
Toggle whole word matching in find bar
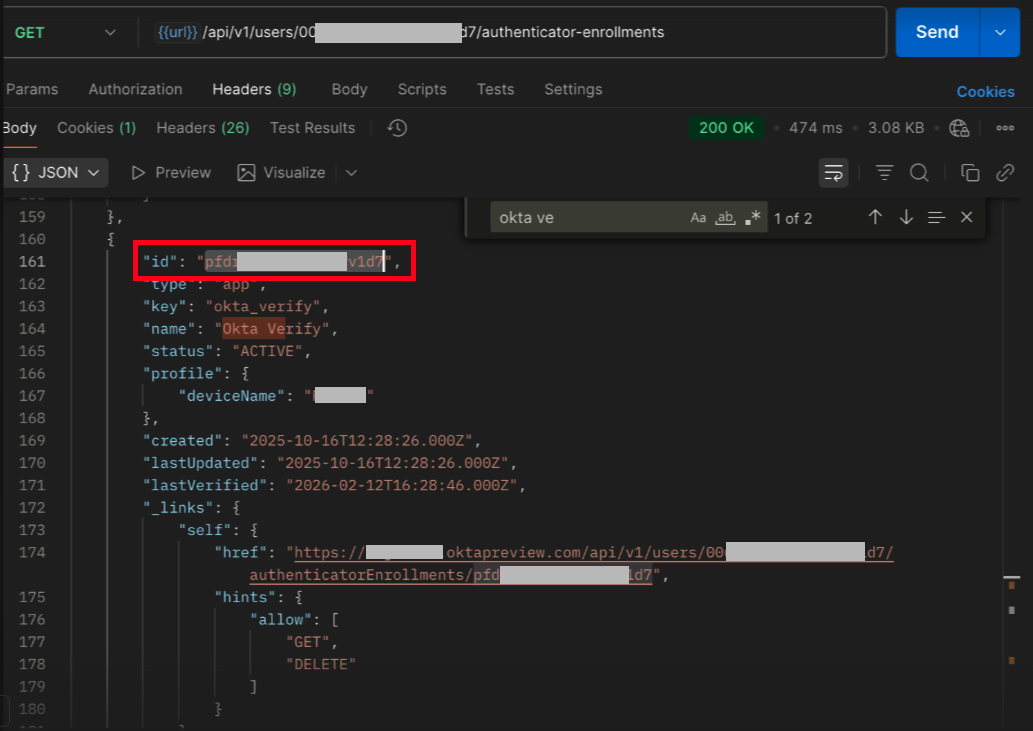[x=726, y=218]
